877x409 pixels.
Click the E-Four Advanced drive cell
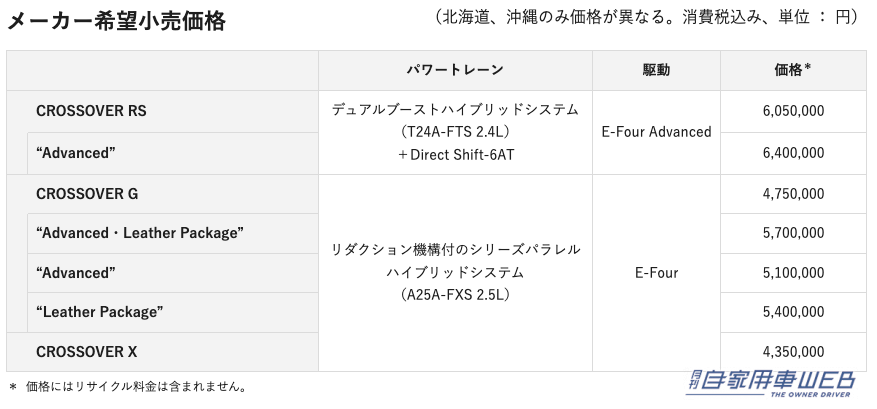656,132
